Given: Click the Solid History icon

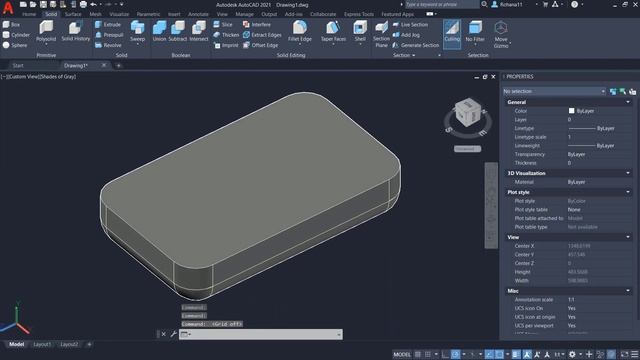Looking at the screenshot, I should 76,31.
